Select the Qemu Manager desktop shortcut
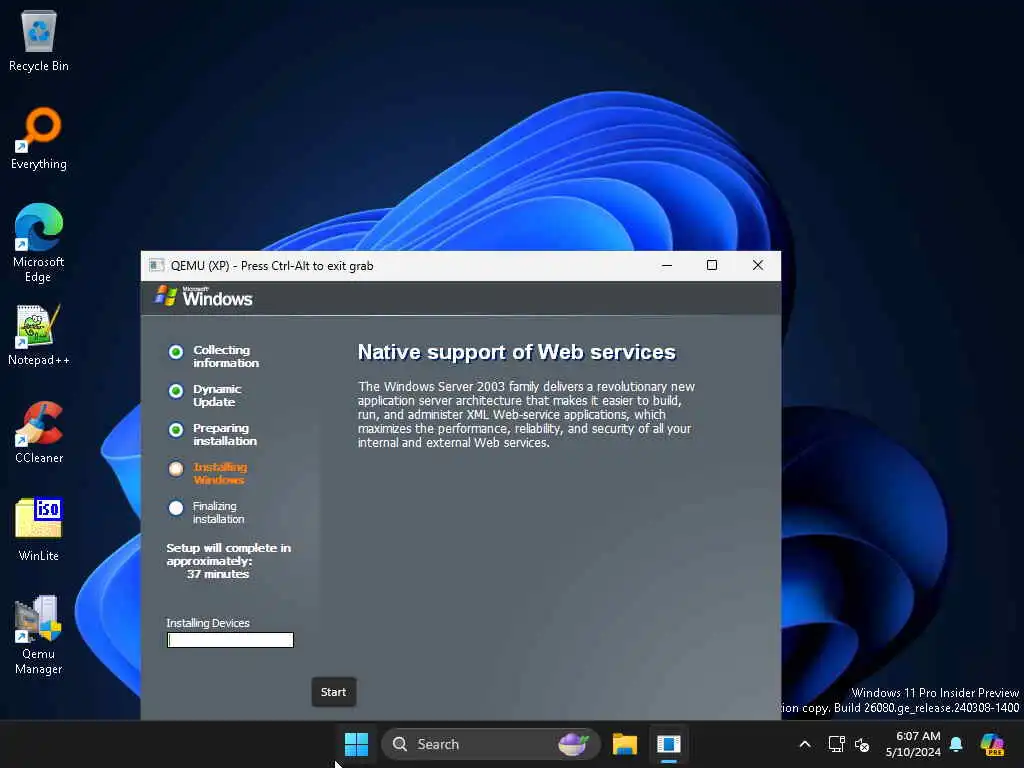Screen dimensions: 1024x768 click(39, 635)
